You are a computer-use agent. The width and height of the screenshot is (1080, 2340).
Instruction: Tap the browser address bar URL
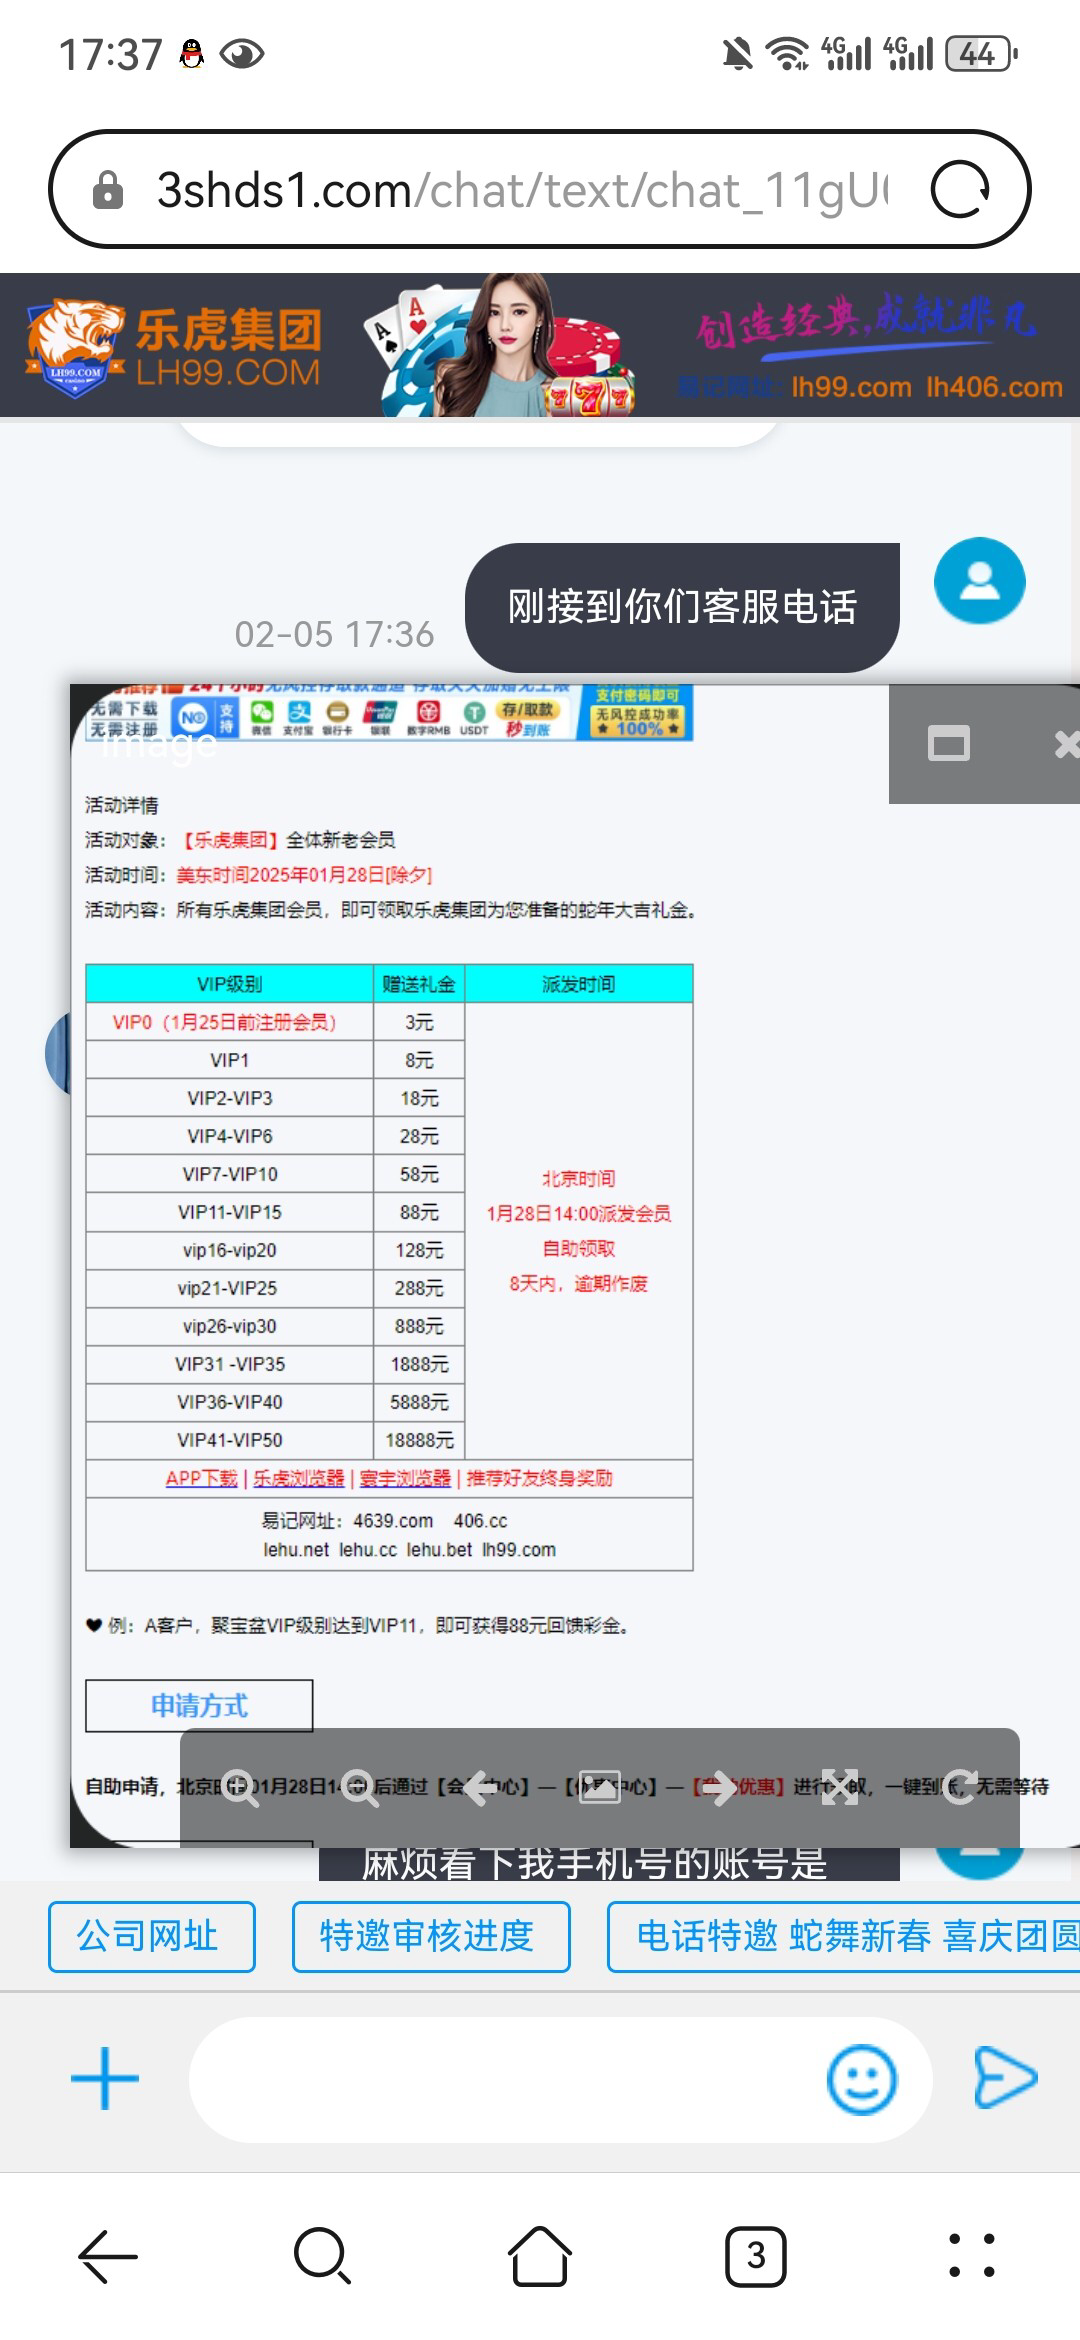pos(520,189)
